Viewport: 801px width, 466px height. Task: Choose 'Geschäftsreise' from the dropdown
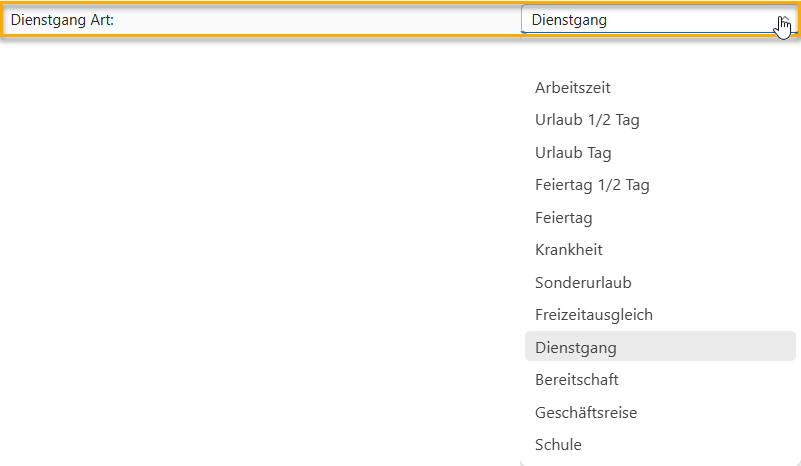586,412
